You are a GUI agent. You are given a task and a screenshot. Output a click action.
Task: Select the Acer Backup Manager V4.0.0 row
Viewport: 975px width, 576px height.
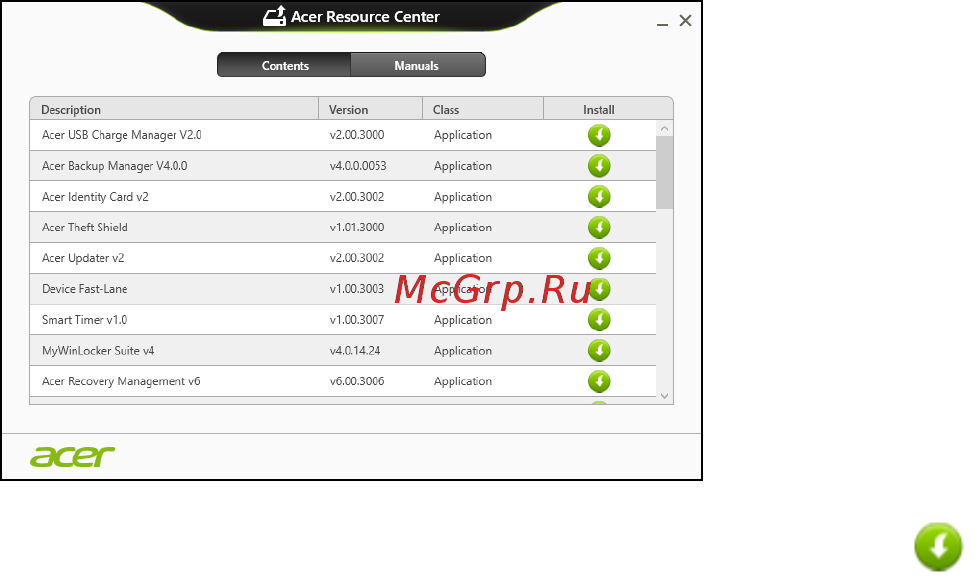(x=343, y=166)
